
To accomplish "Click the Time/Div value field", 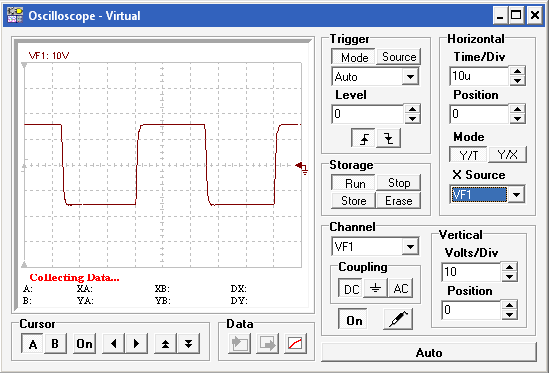I will (479, 76).
